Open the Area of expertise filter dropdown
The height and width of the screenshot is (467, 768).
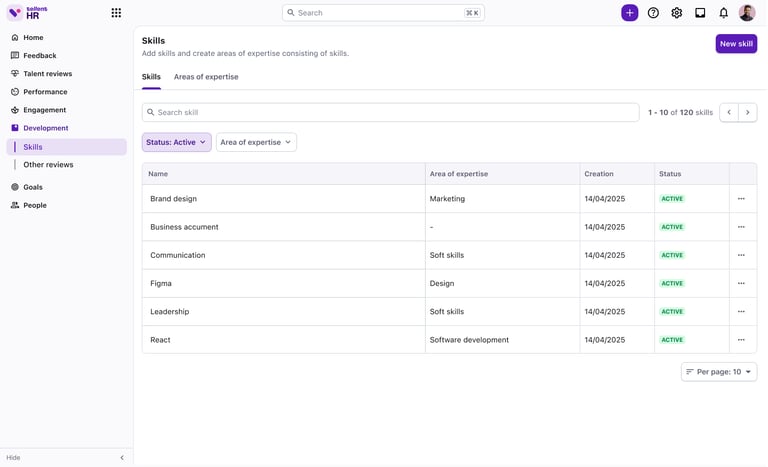point(256,142)
